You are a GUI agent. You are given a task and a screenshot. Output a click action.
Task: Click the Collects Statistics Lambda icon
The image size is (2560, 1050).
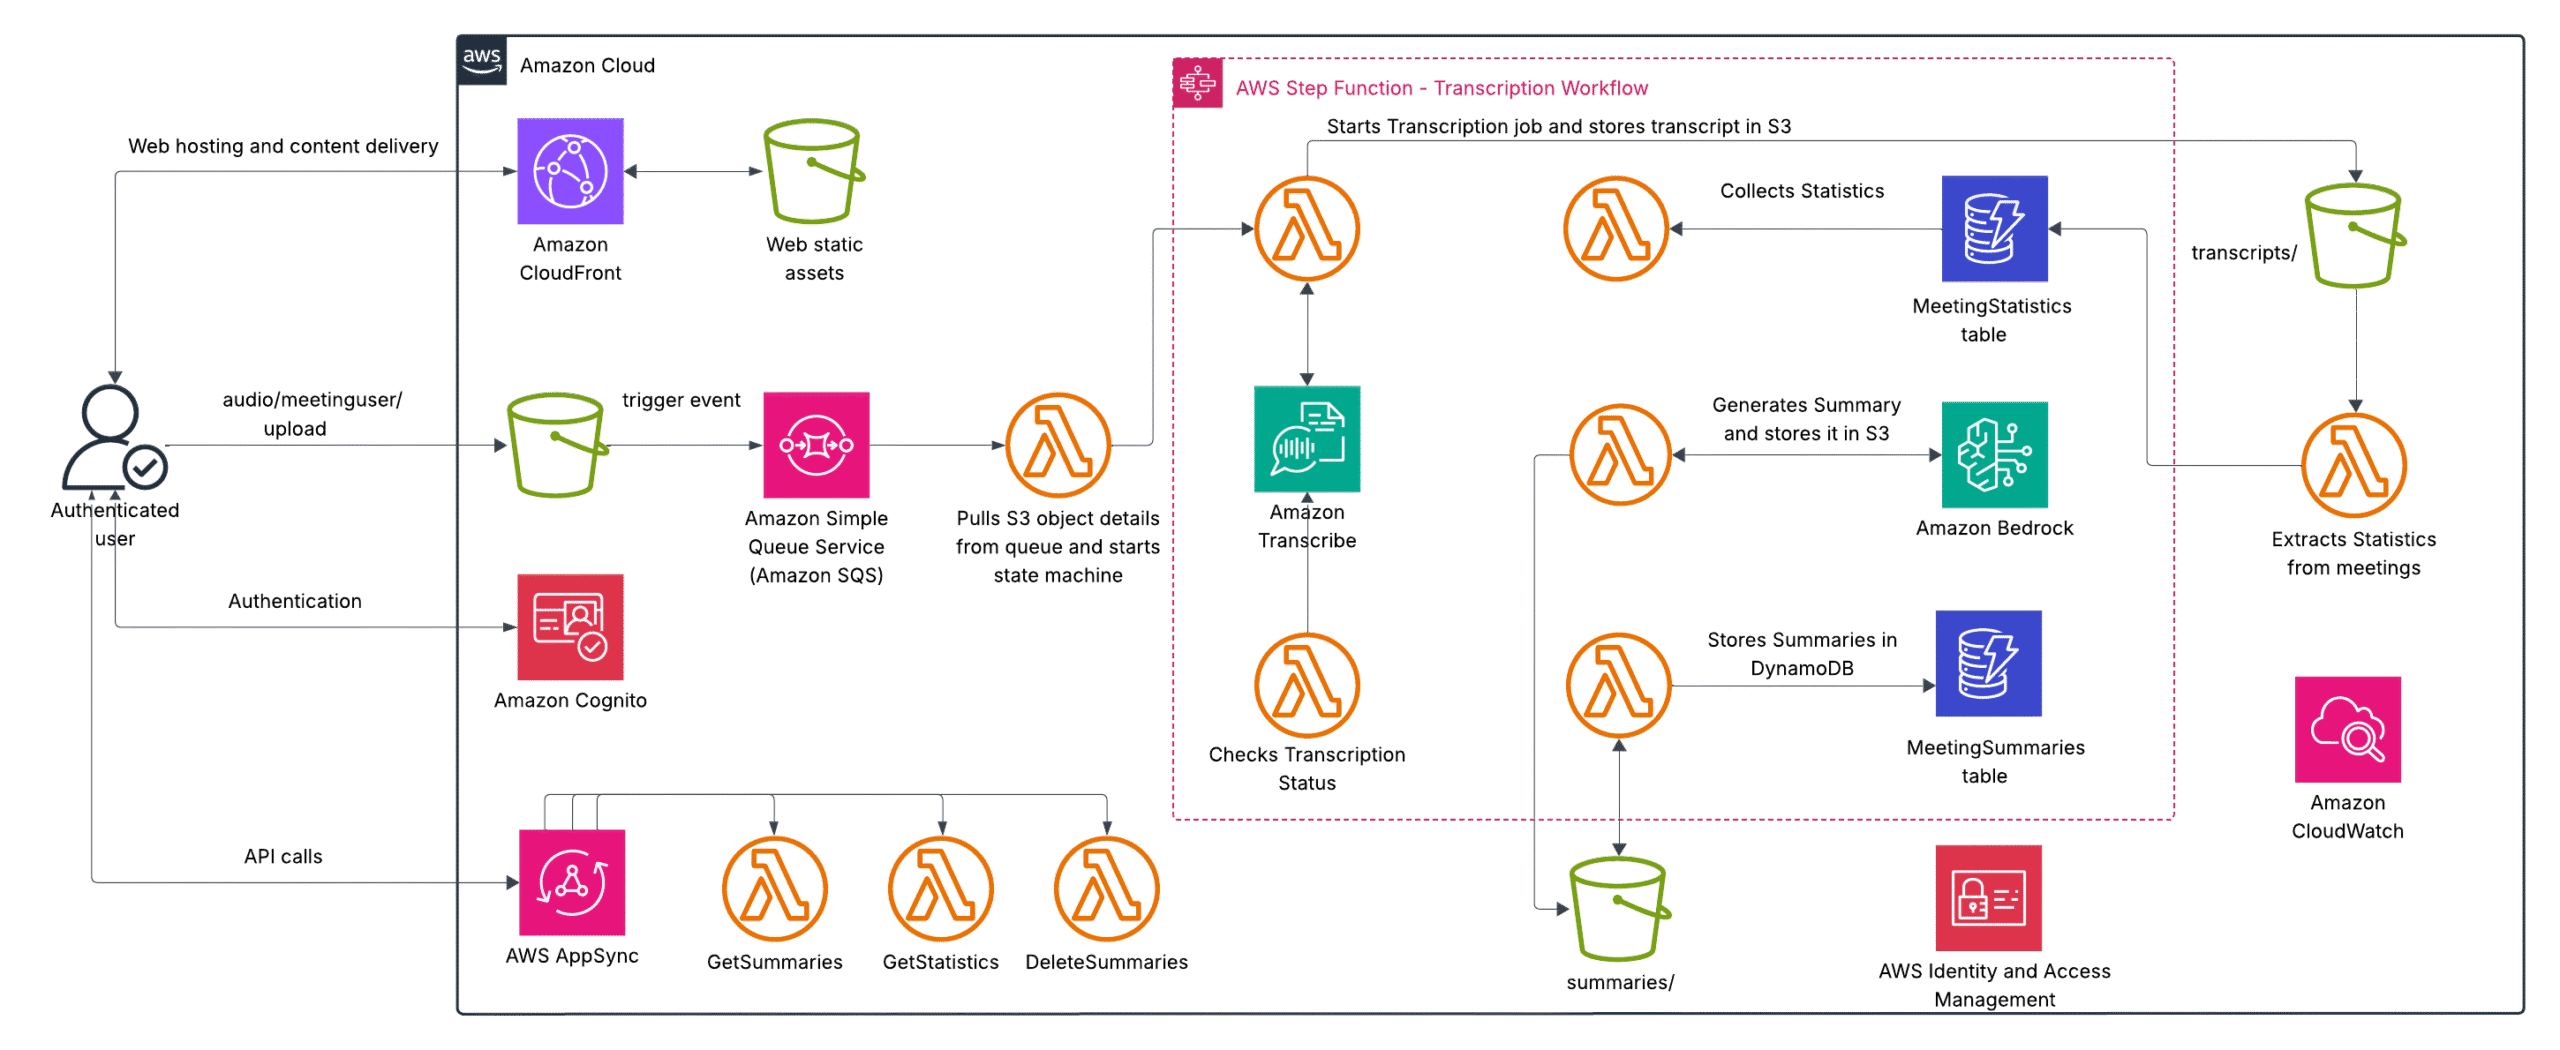coord(1616,229)
